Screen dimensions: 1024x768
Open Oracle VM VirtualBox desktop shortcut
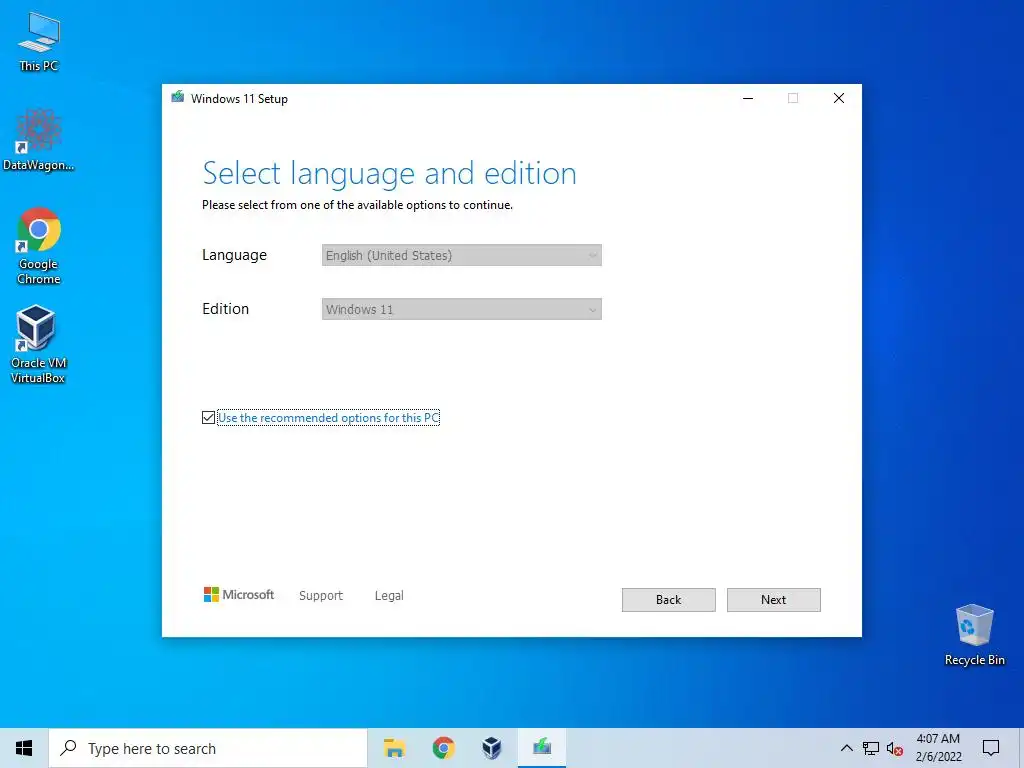point(39,344)
